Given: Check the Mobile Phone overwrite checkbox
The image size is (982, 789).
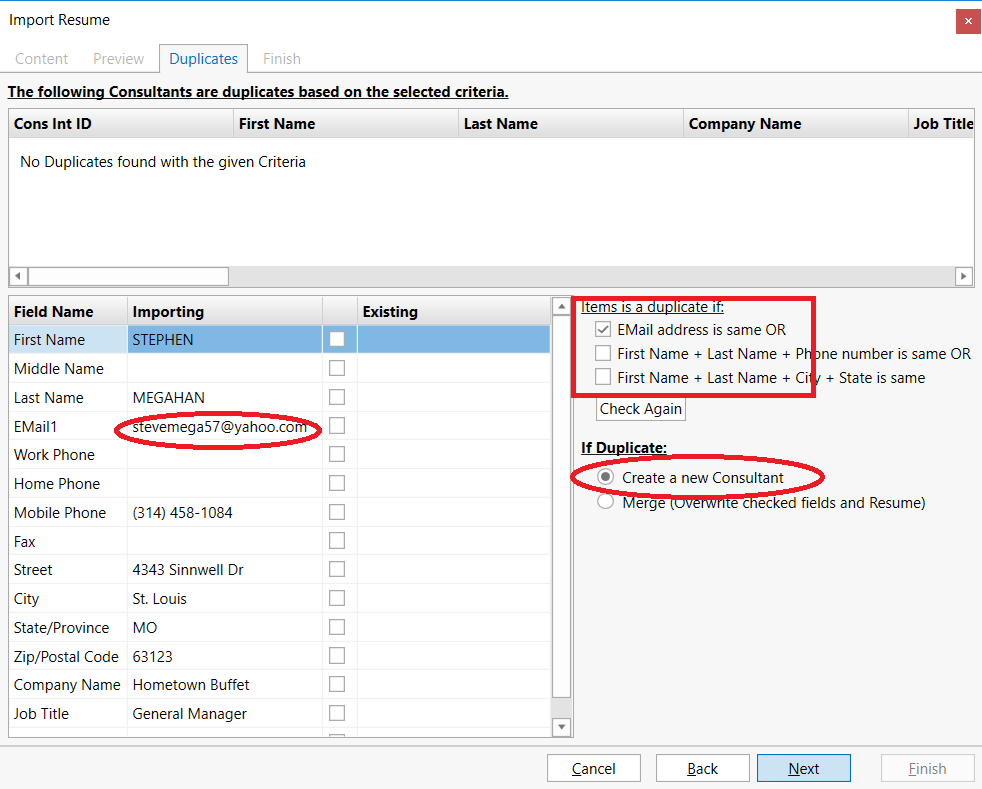Looking at the screenshot, I should (x=337, y=512).
